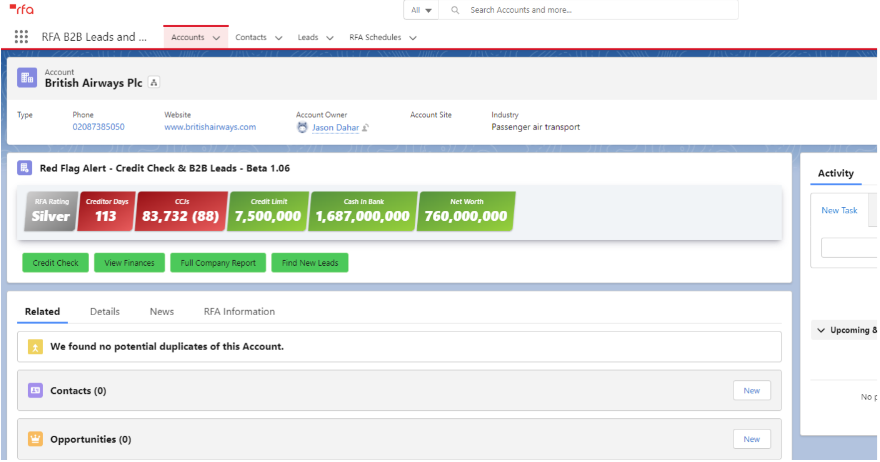The image size is (880, 462).
Task: Click the Credit Check button
Action: pyautogui.click(x=56, y=263)
